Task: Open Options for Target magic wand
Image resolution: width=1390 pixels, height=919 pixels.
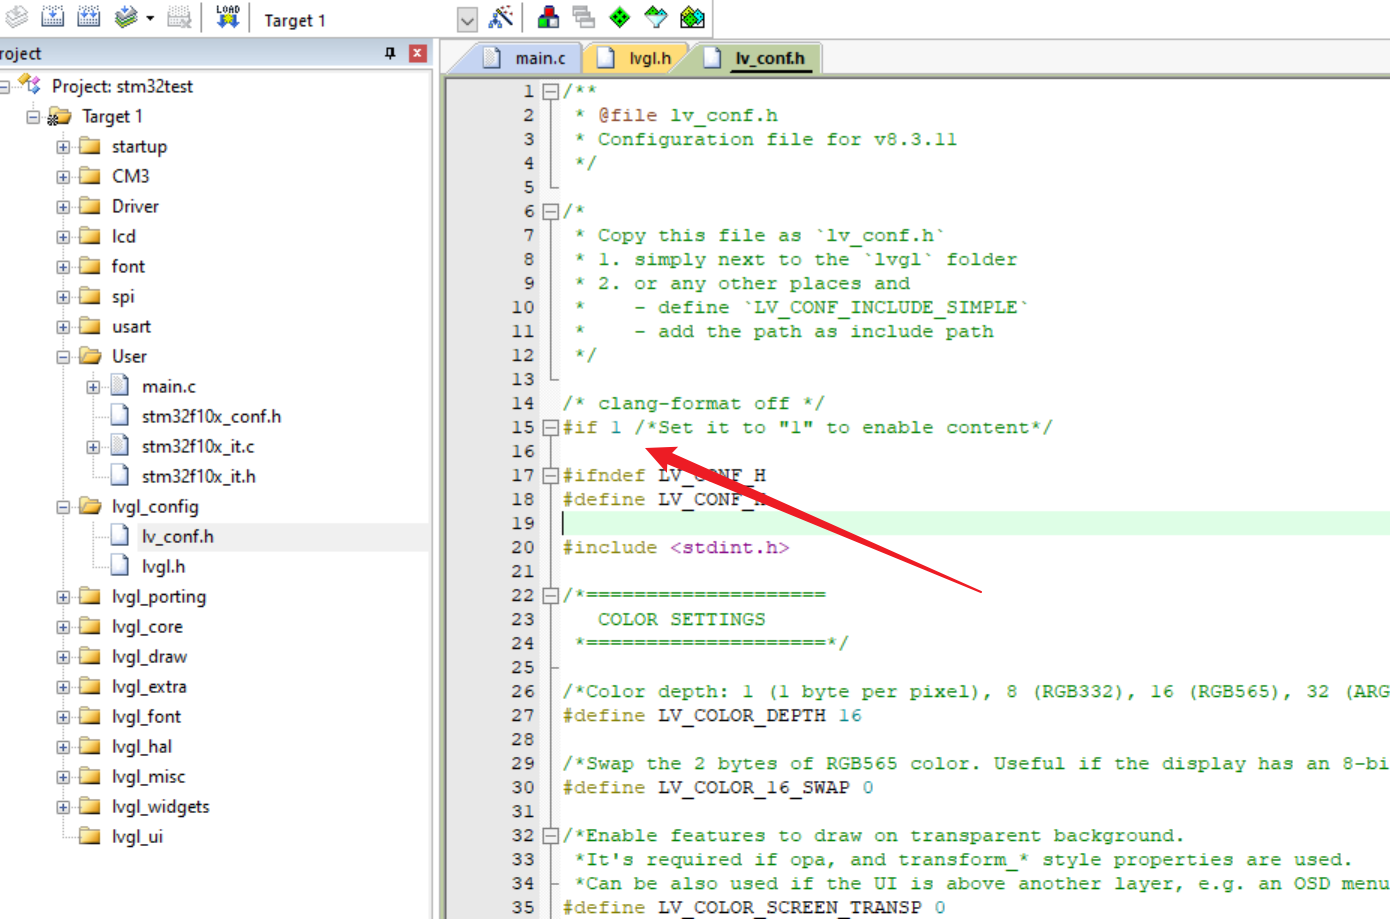Action: [501, 17]
